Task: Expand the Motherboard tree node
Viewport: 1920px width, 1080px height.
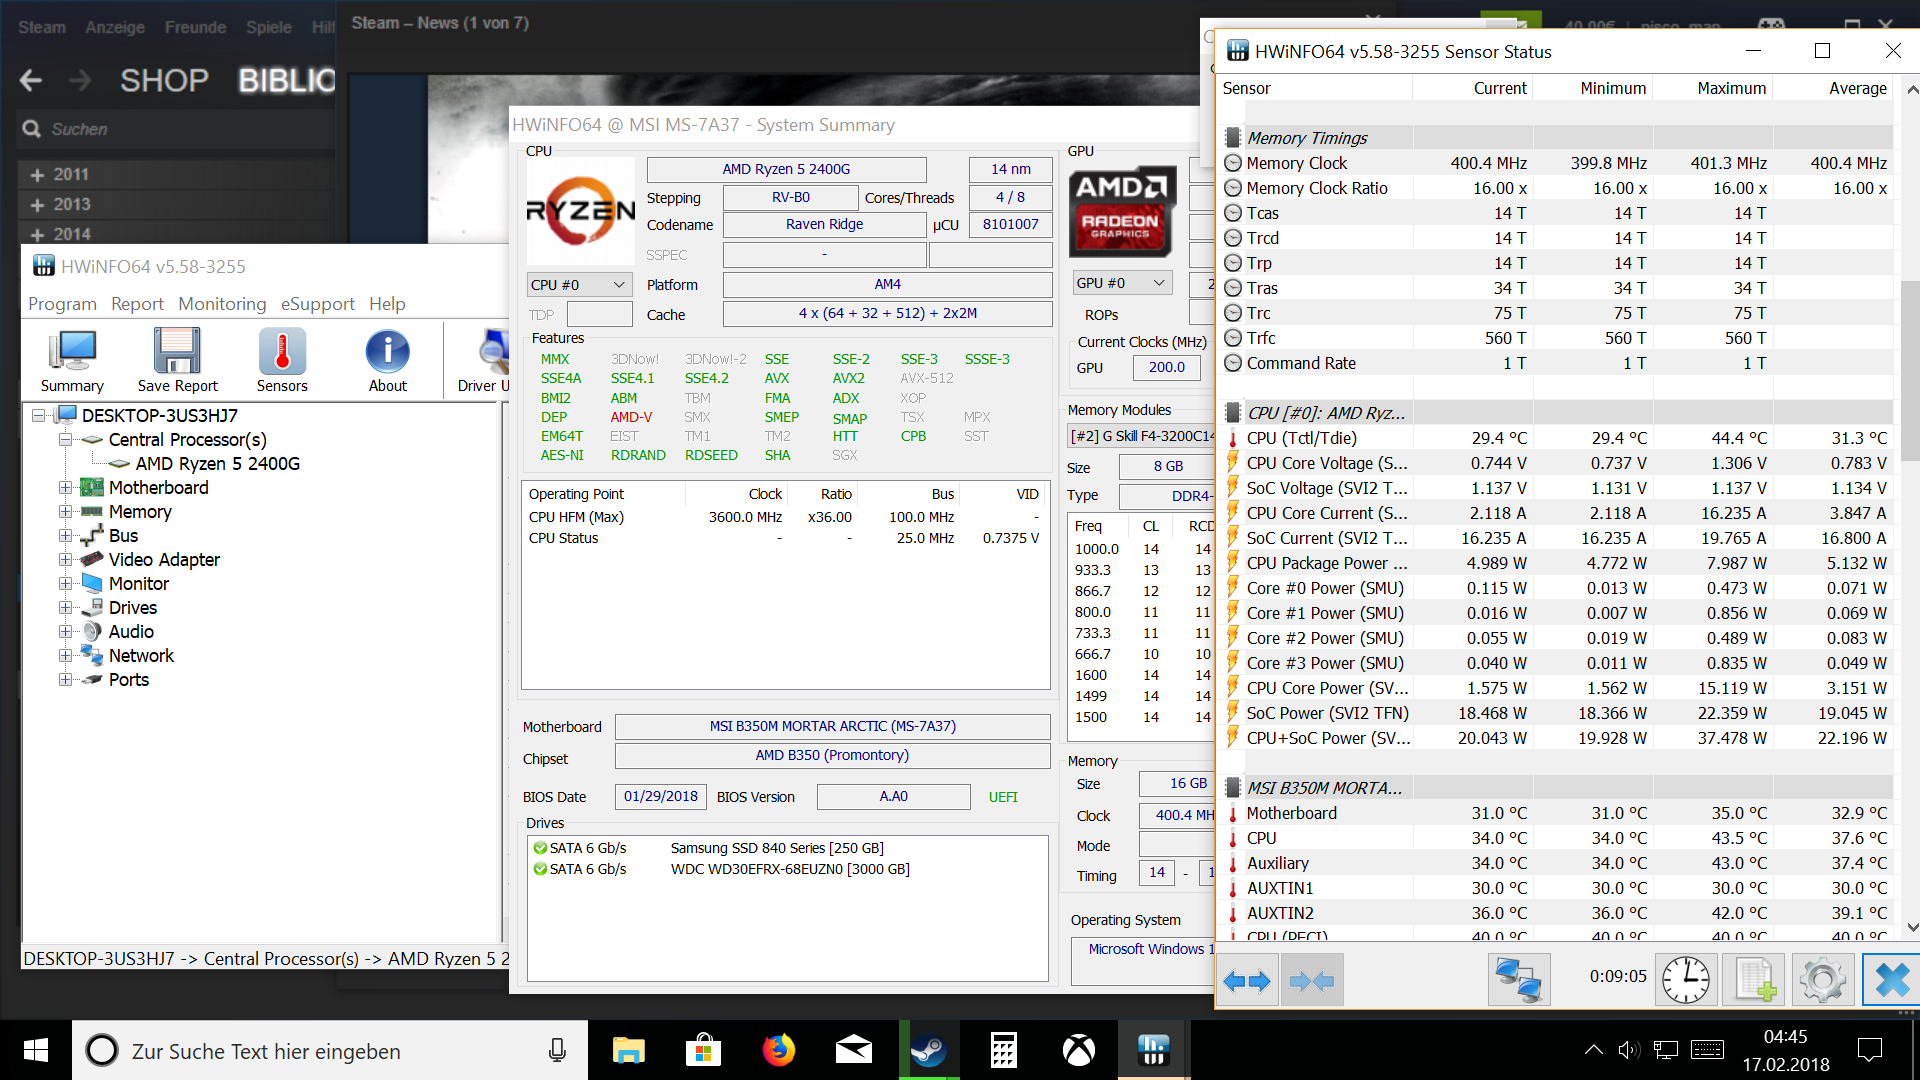Action: tap(65, 488)
